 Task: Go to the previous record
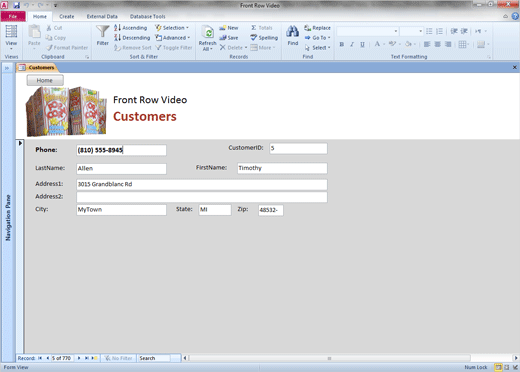[x=47, y=358]
